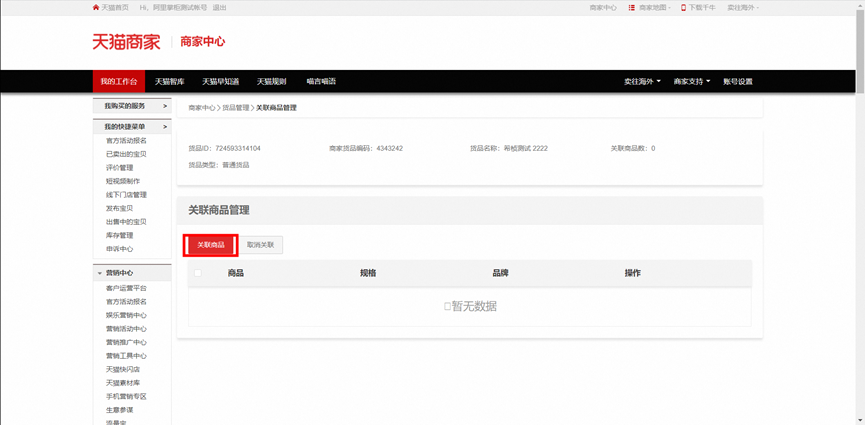Screen dimensions: 865x425
Task: Click the 取消关联 button
Action: point(260,245)
